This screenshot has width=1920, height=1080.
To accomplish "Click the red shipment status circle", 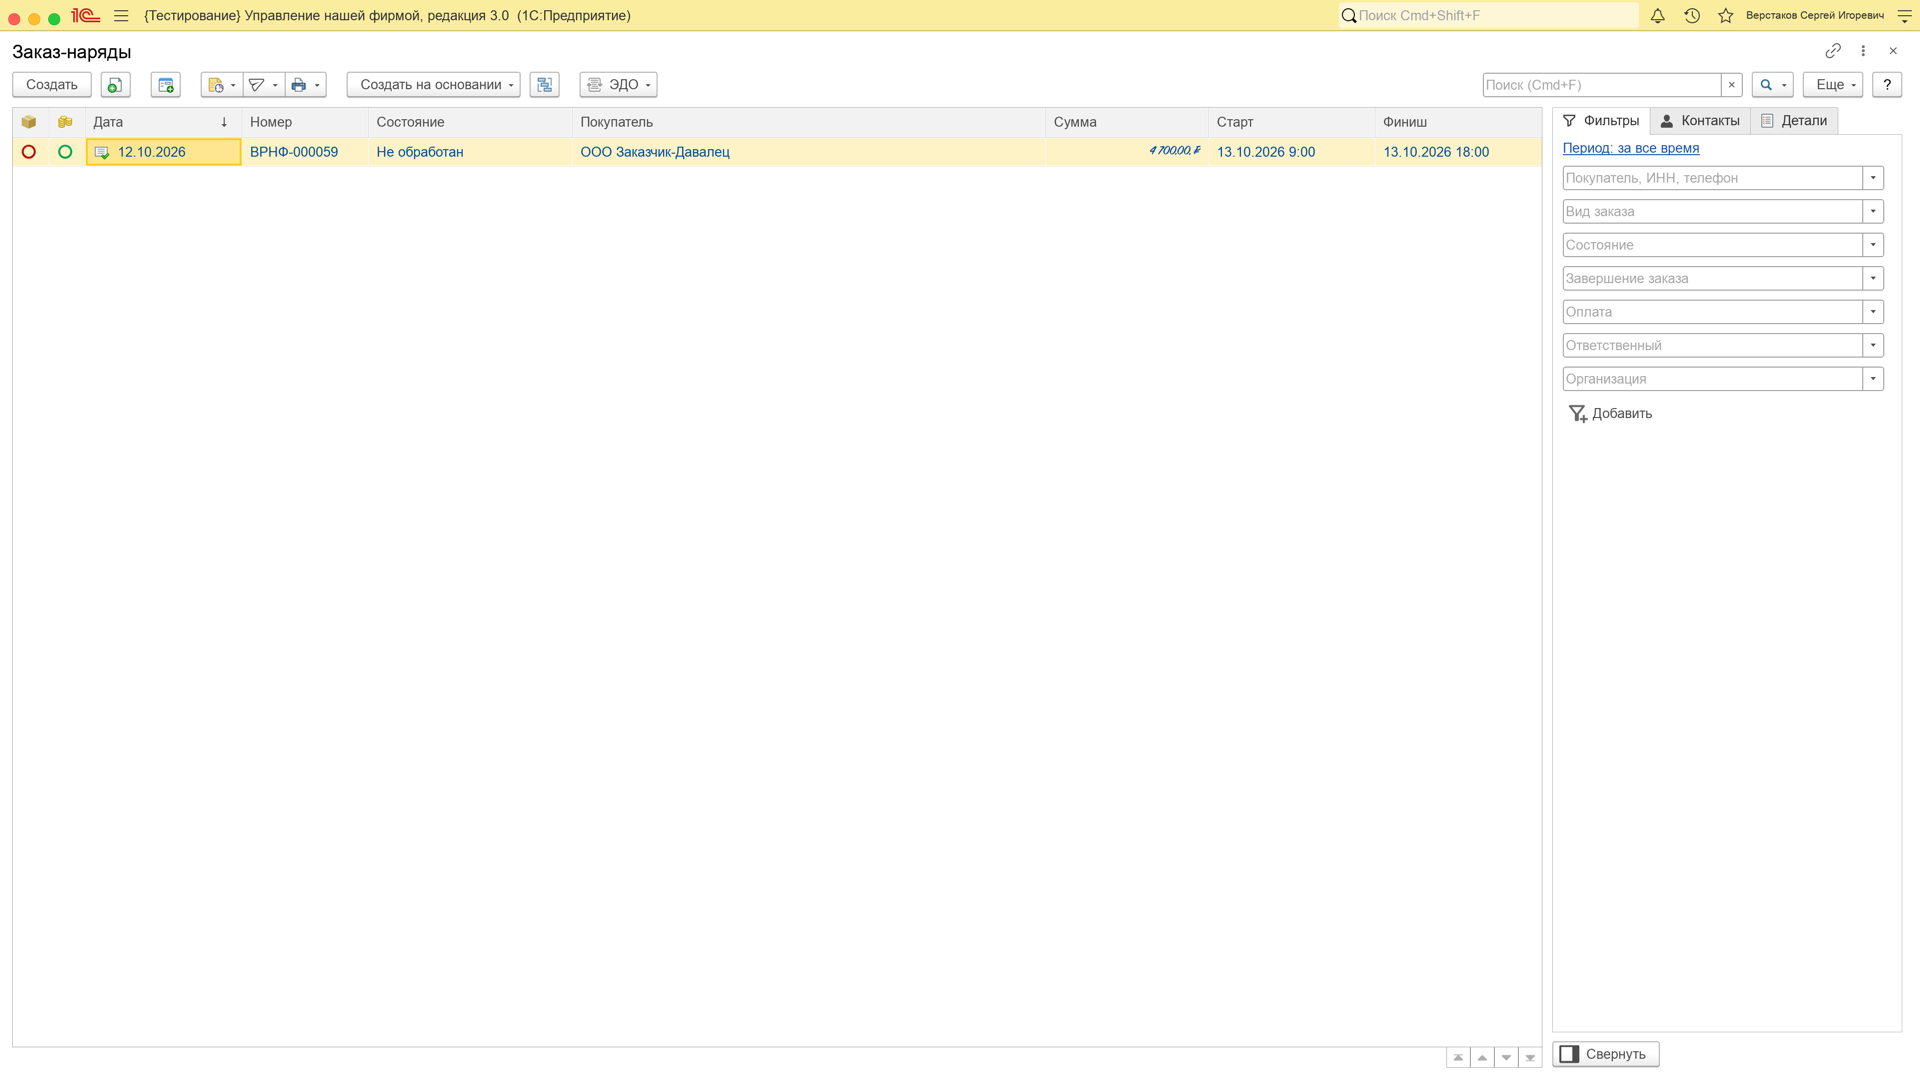I will coord(29,152).
